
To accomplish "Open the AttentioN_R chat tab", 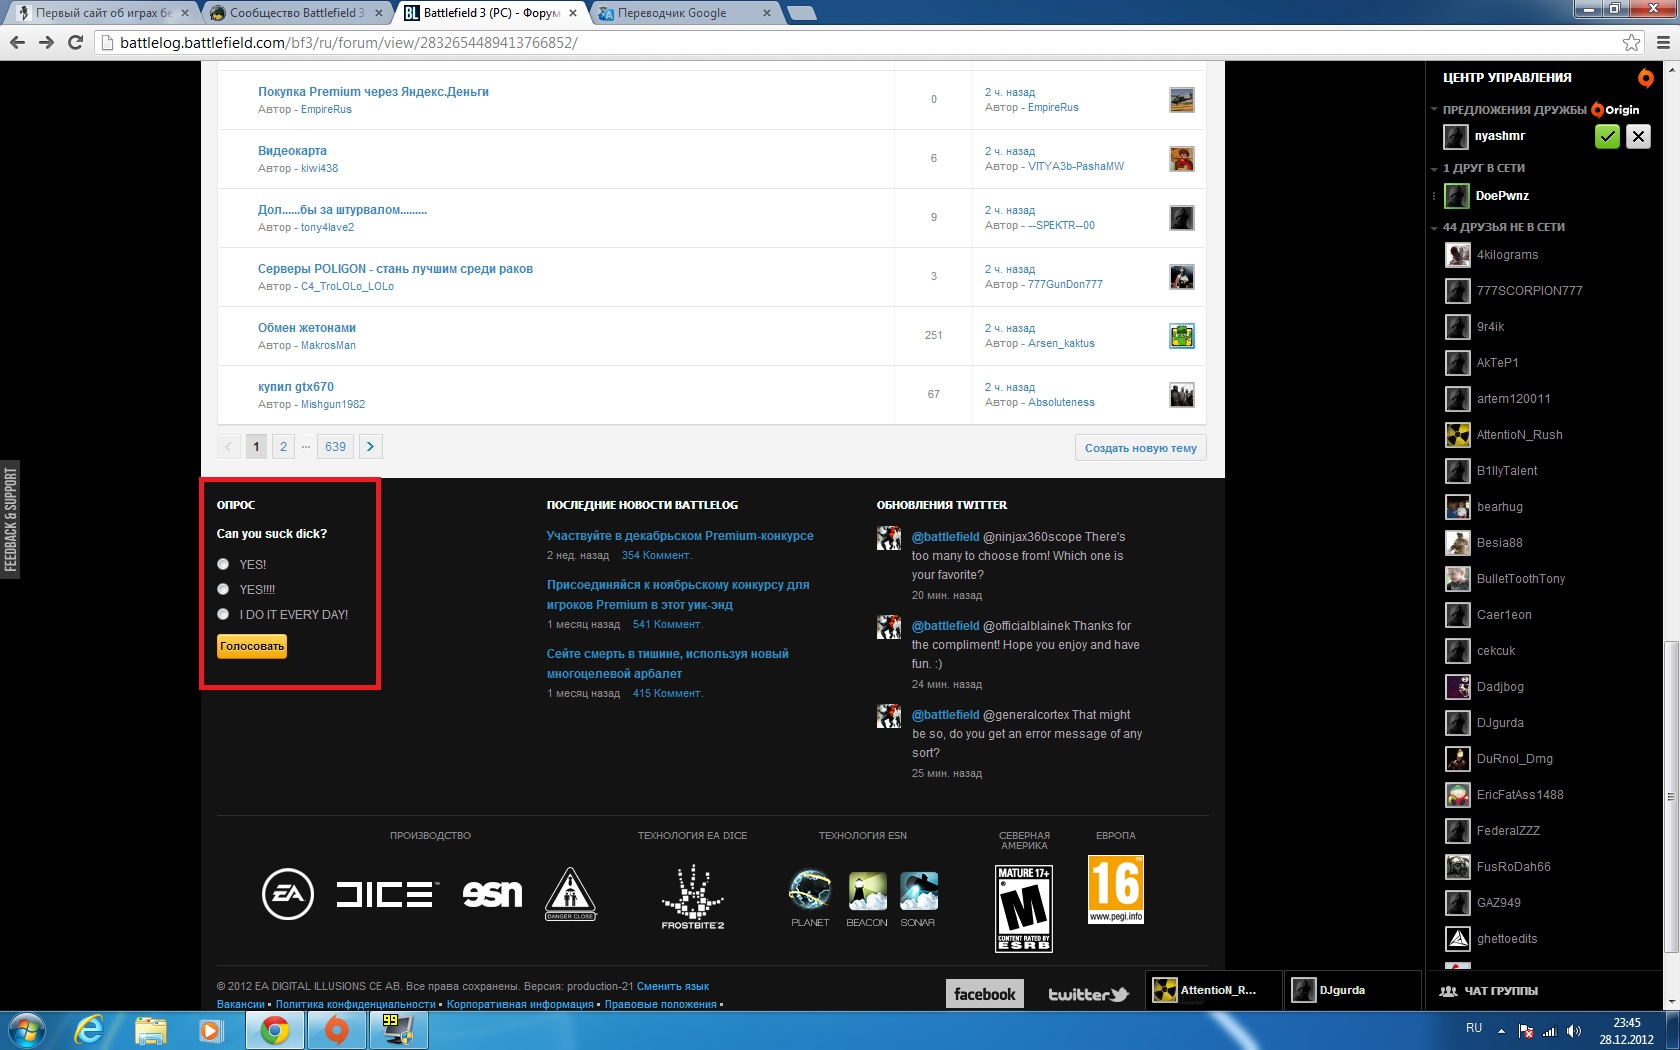I will pyautogui.click(x=1214, y=990).
